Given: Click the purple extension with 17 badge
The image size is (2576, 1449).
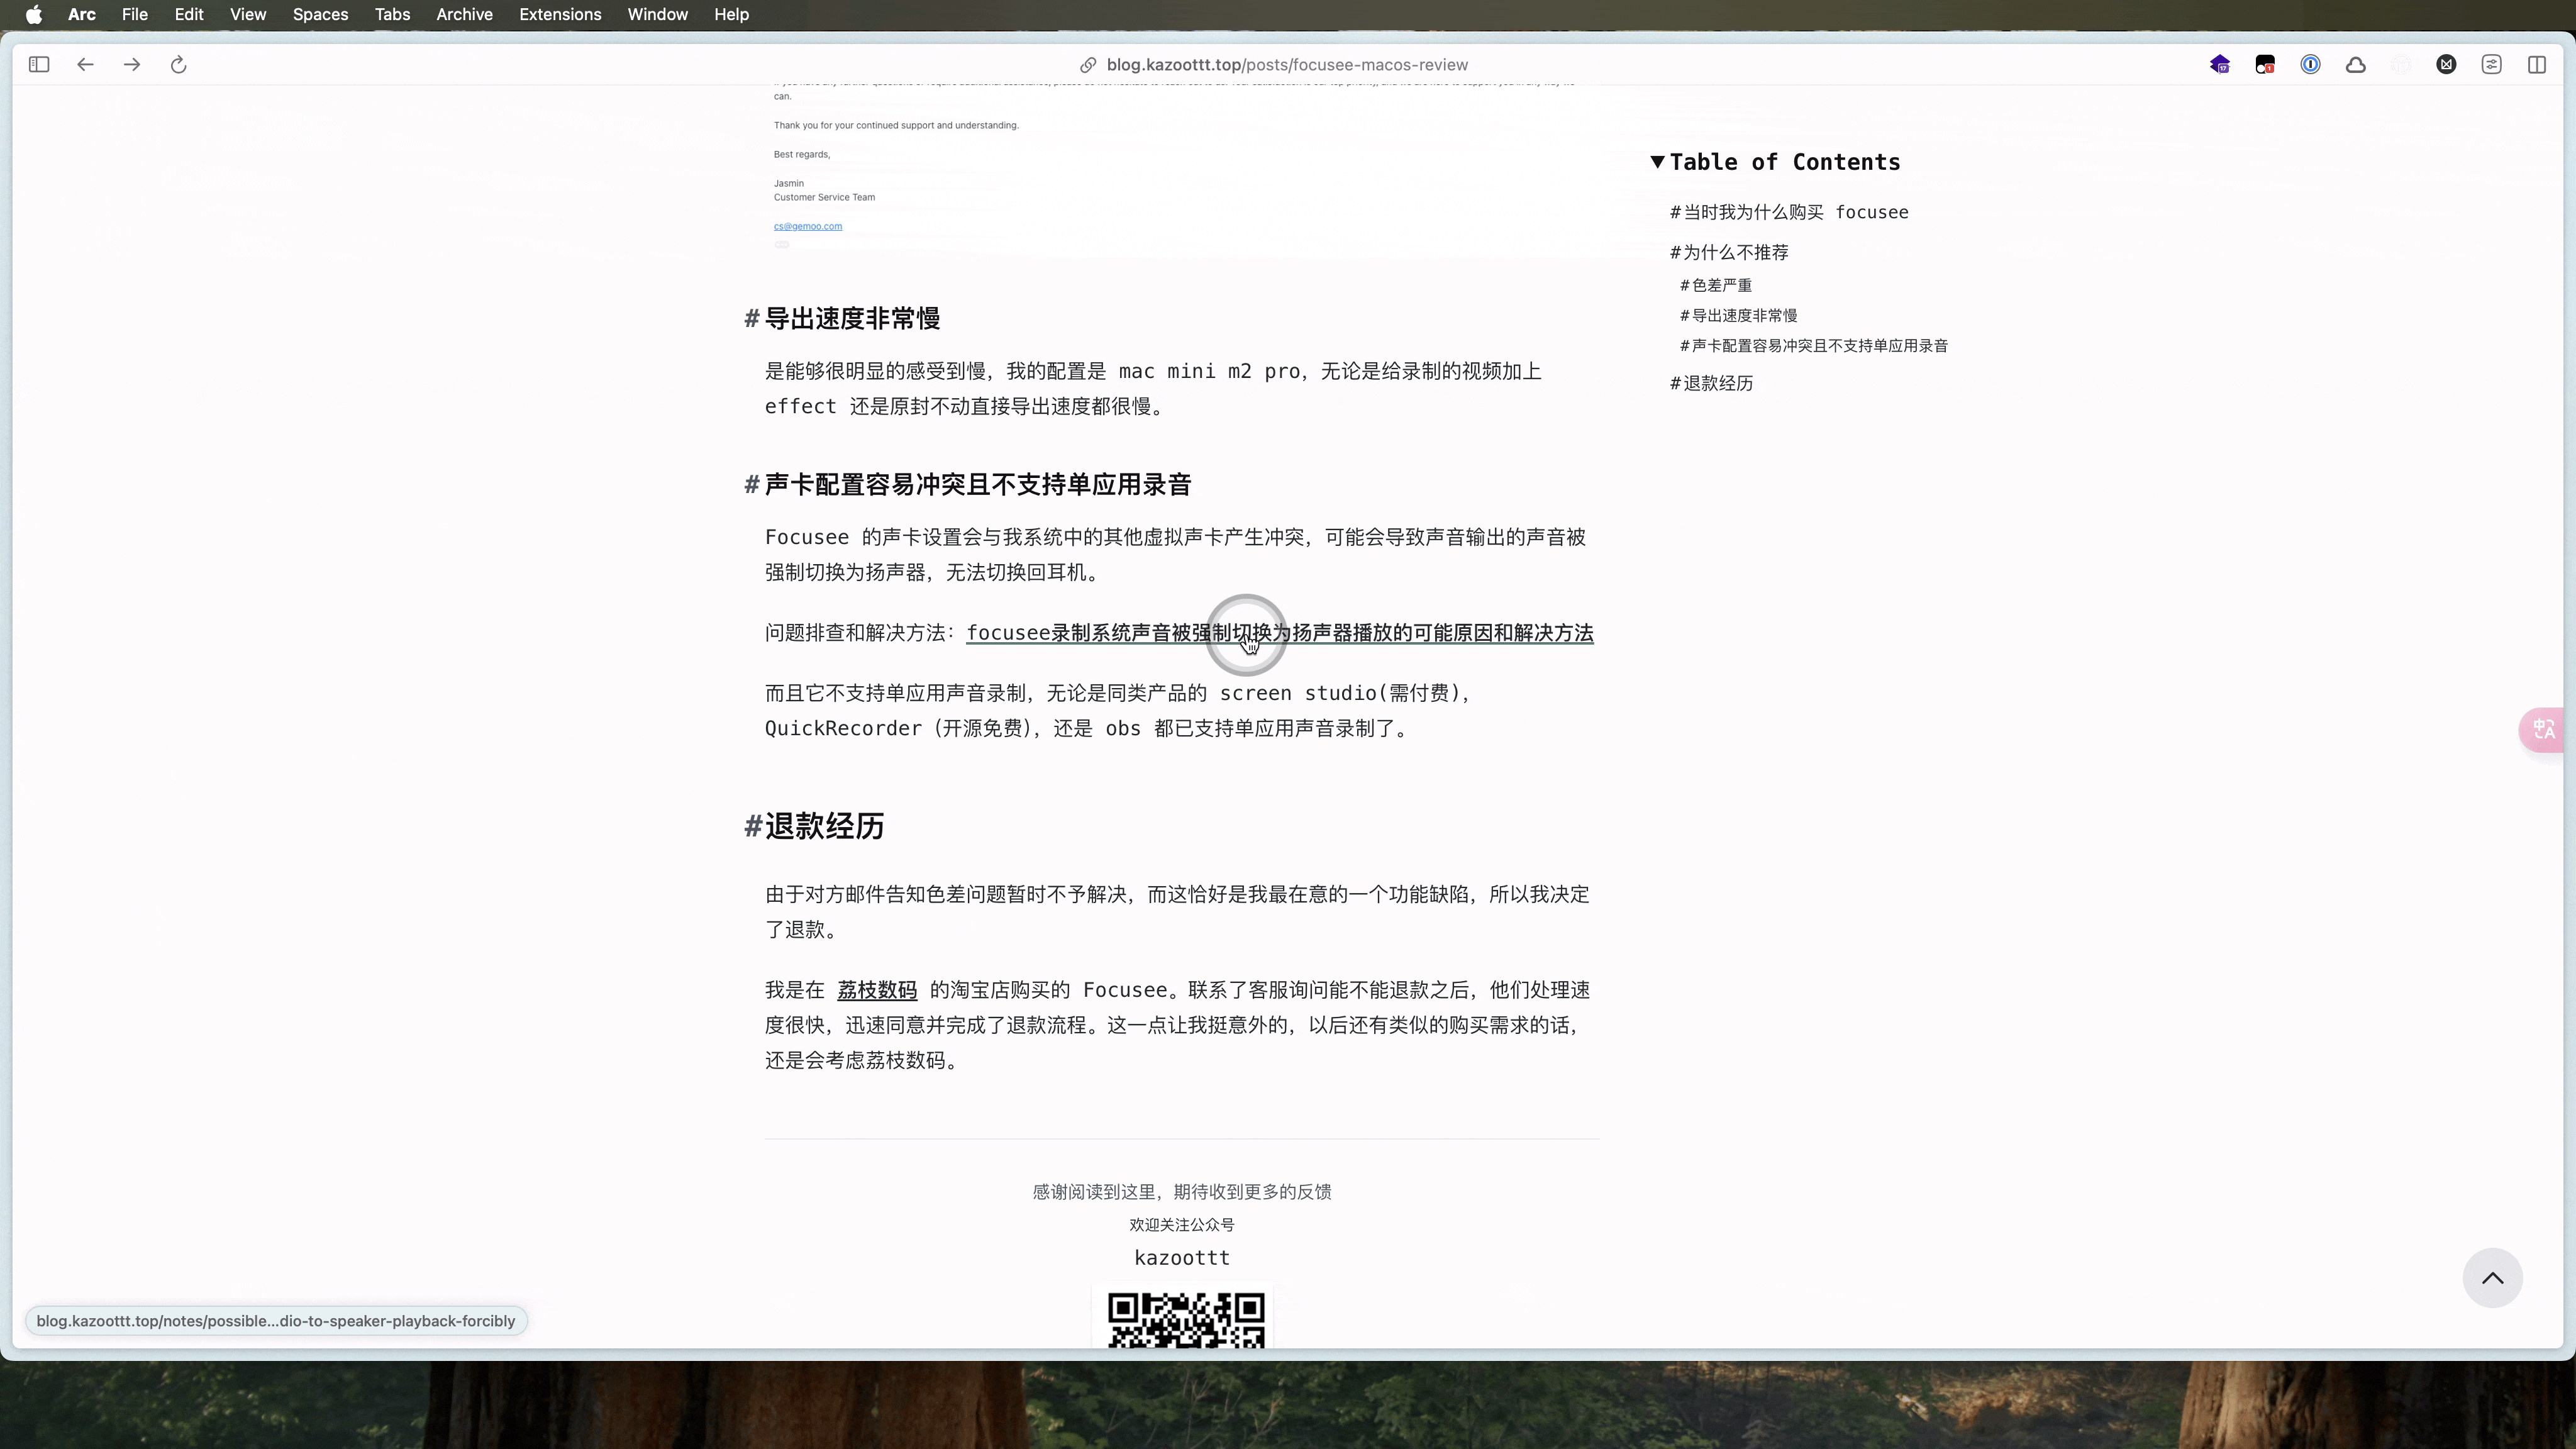Looking at the screenshot, I should click(2220, 65).
